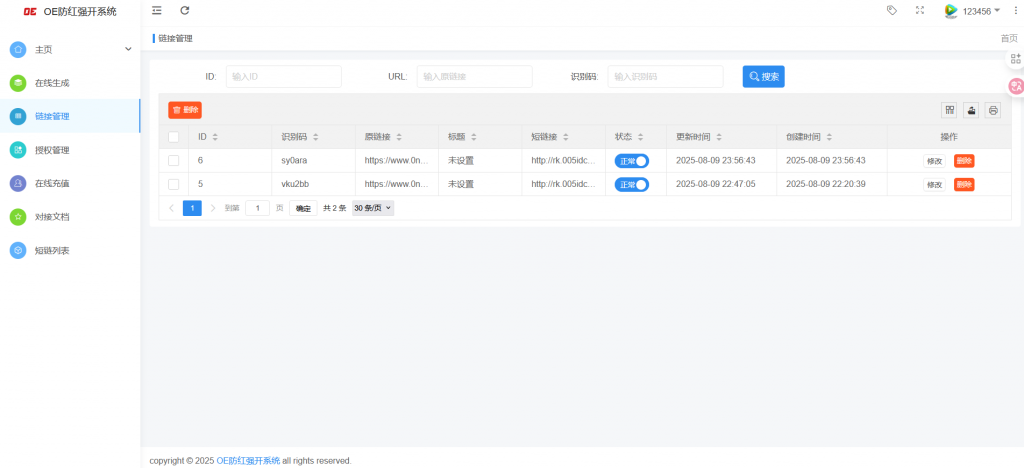Click 修改 for the vku2bb row
The height and width of the screenshot is (468, 1024).
[x=934, y=185]
